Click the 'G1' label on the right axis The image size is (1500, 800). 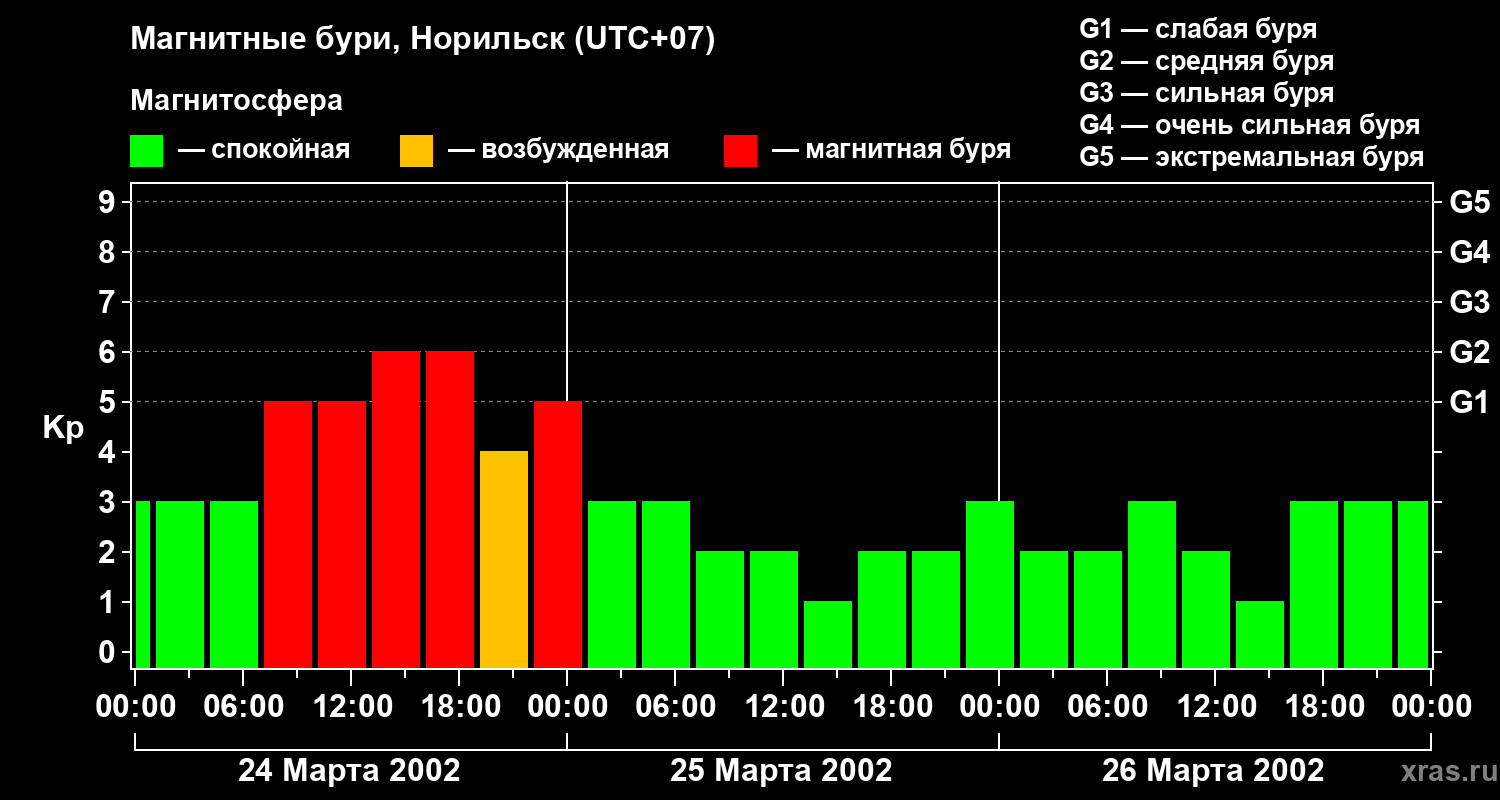tap(1469, 402)
